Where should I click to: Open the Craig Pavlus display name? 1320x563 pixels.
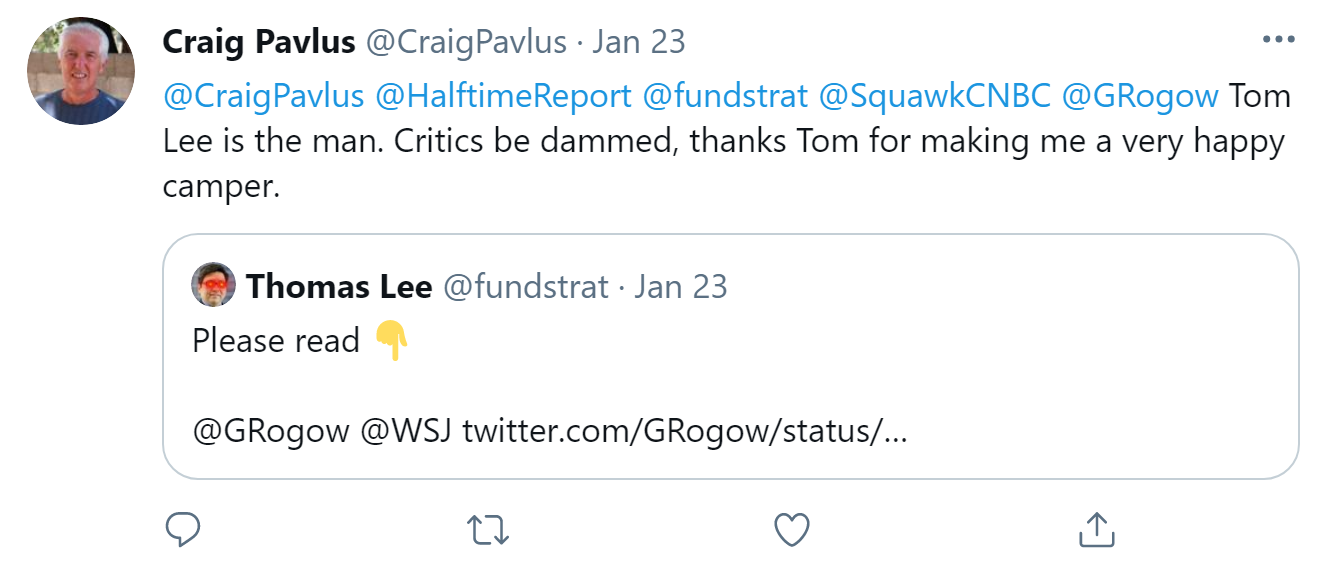259,42
